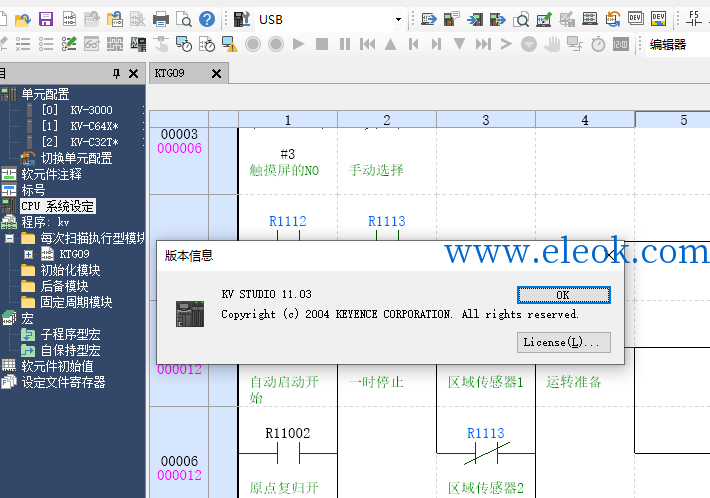Click the unit monitor icon with waveform
This screenshot has height=498, width=710.
138,44
